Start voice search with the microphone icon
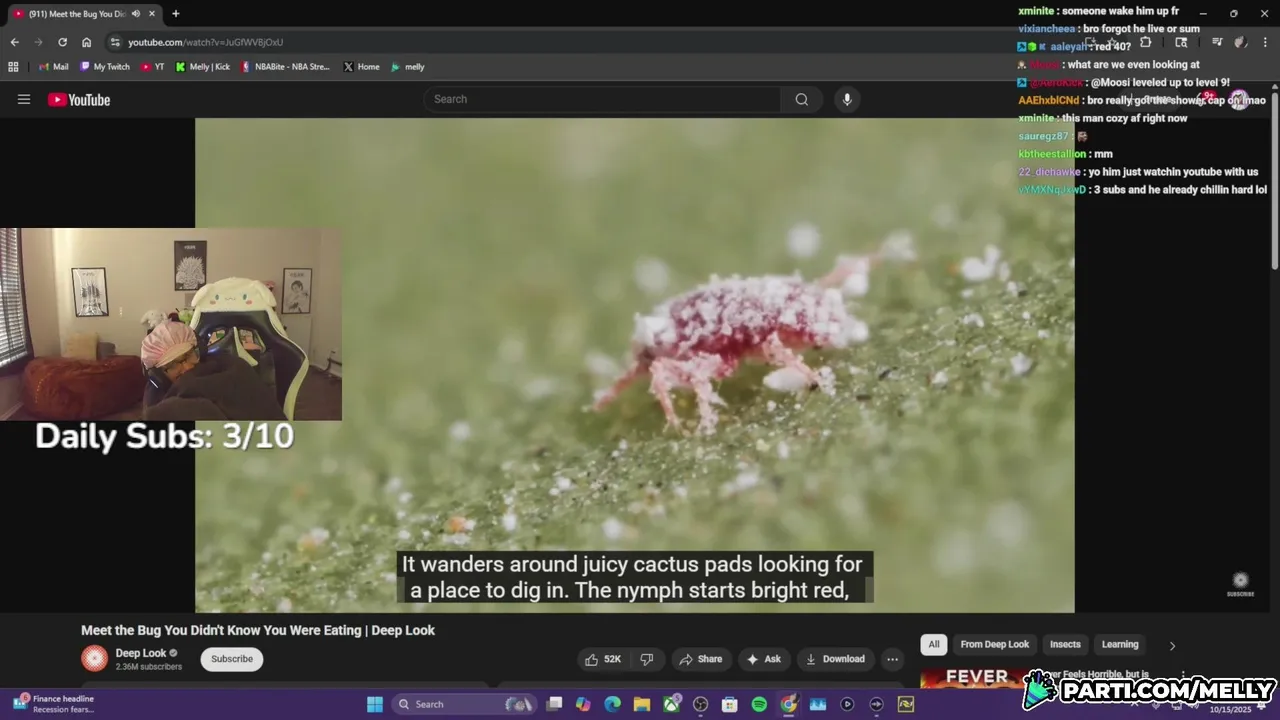Screen dimensions: 1280x720 [x=847, y=99]
